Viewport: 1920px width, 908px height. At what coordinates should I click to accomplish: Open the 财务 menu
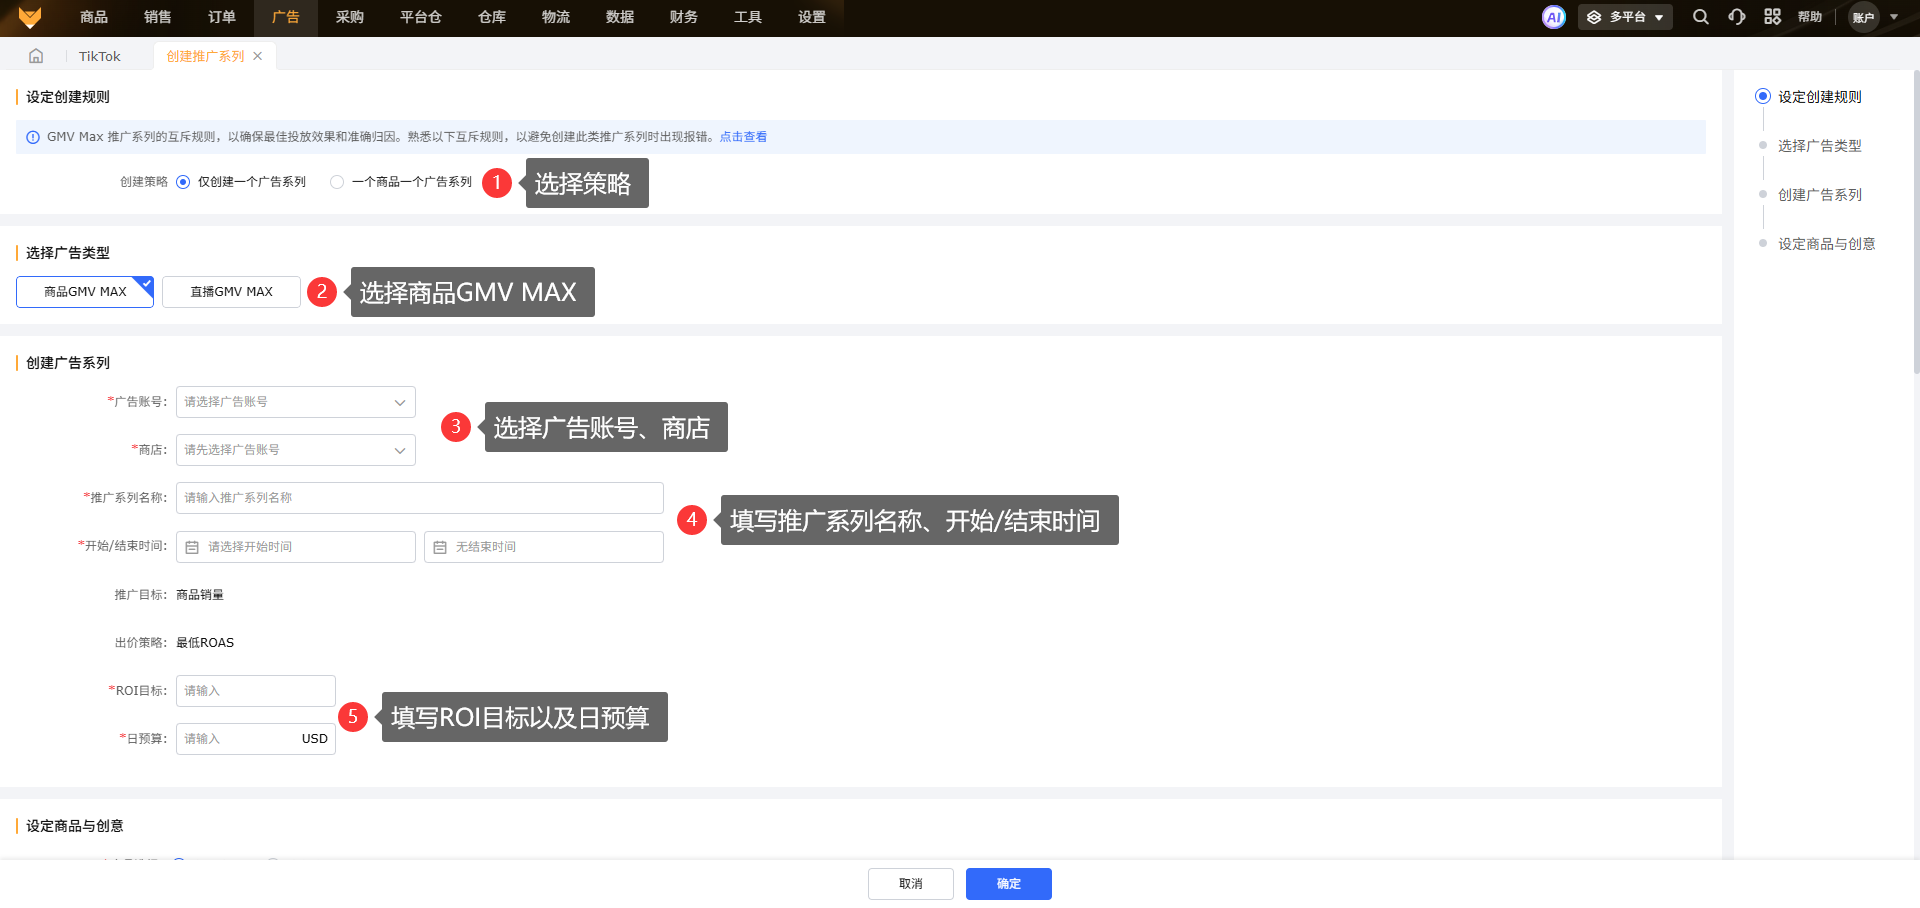point(684,17)
